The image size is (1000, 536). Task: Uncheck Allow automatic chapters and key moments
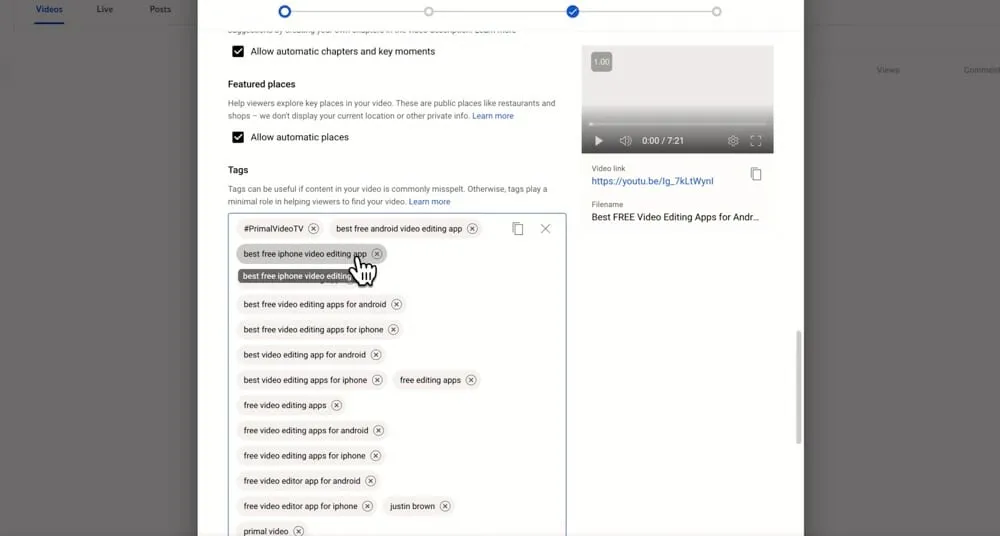pyautogui.click(x=238, y=51)
